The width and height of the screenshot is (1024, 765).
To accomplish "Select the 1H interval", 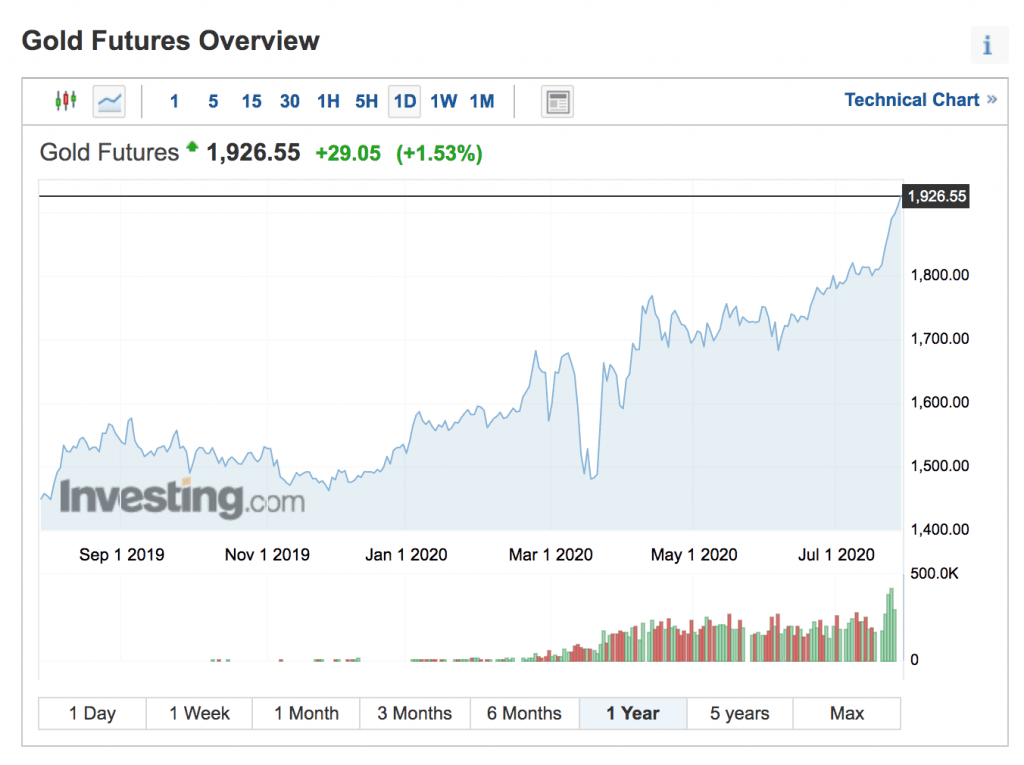I will (x=328, y=101).
